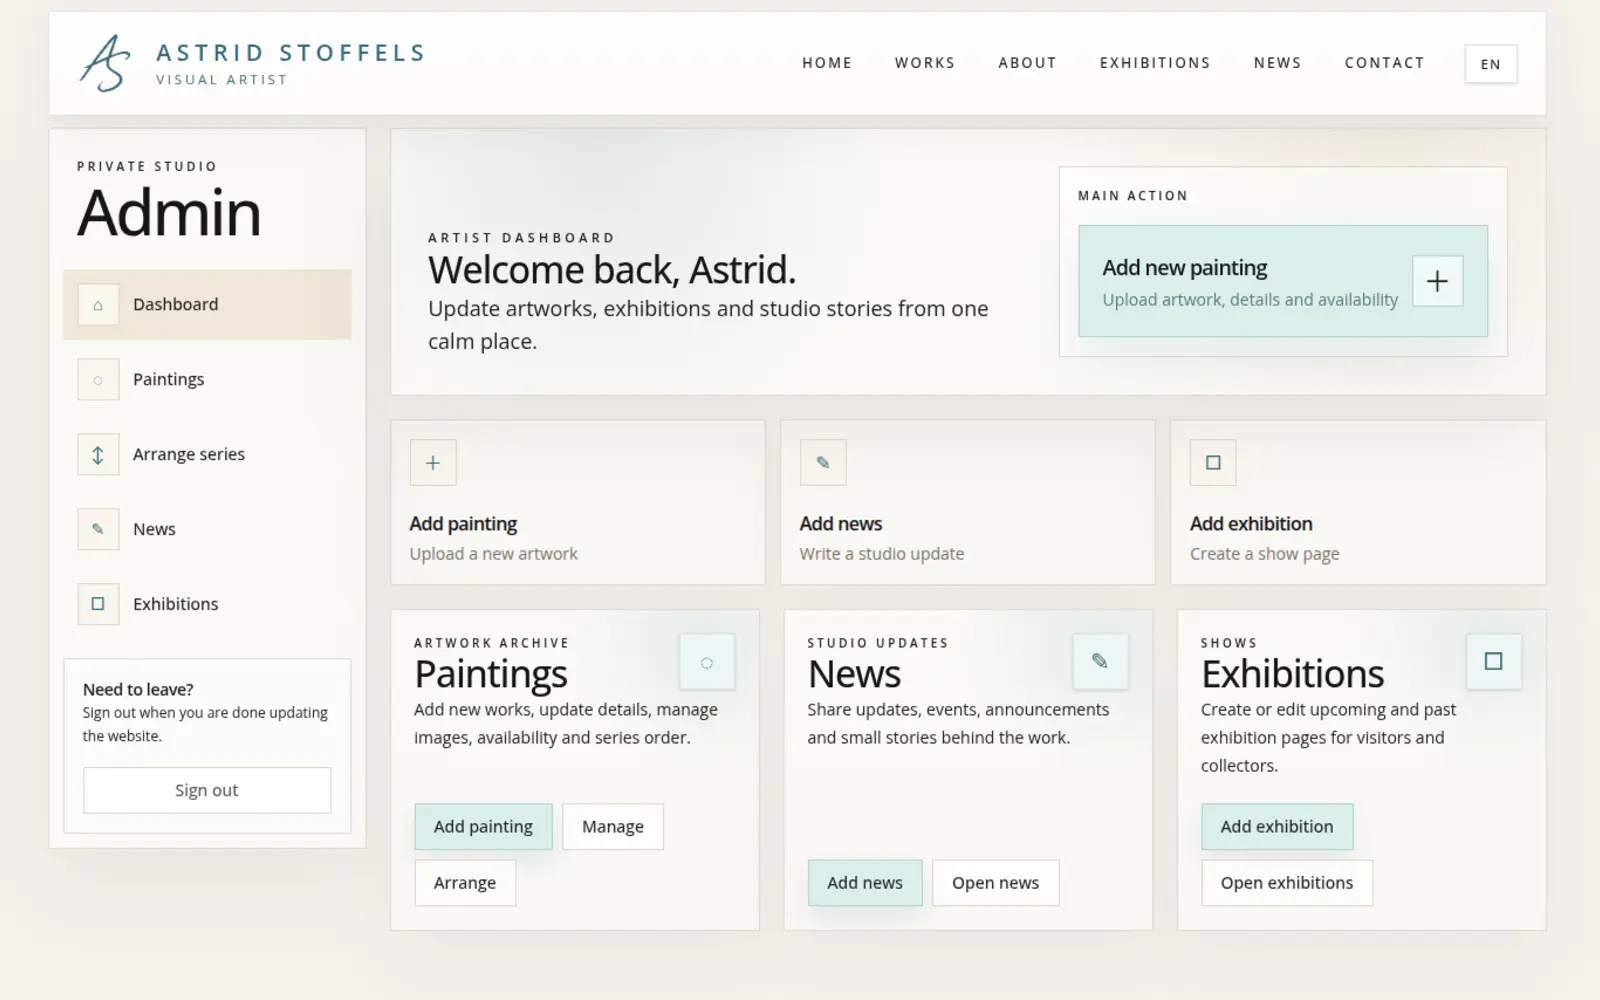1600x1000 pixels.
Task: Open News in the top navigation
Action: [1278, 63]
